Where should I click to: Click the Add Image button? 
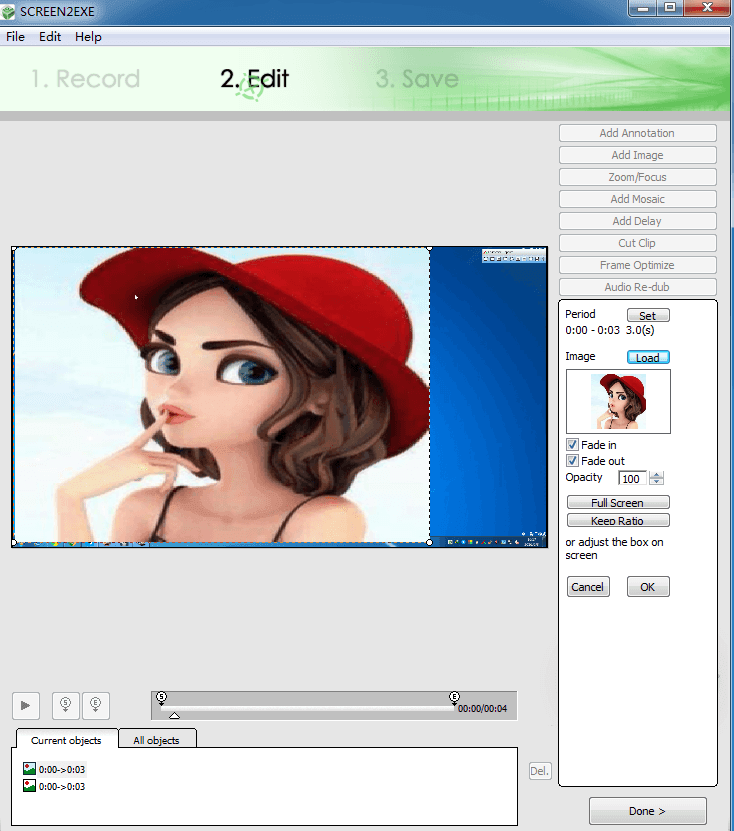pos(638,155)
